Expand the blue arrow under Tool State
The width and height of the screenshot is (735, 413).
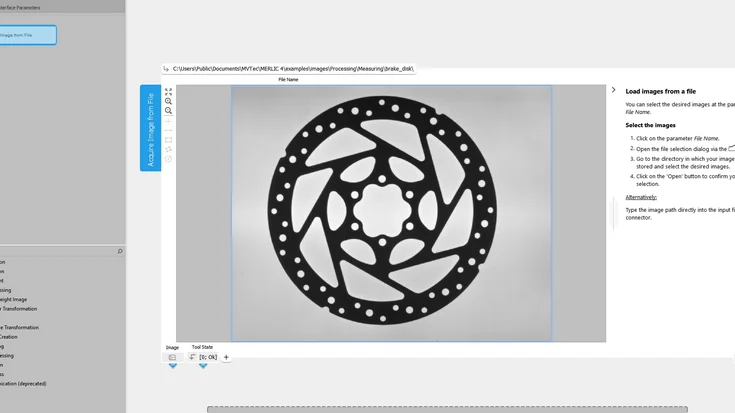pos(203,366)
